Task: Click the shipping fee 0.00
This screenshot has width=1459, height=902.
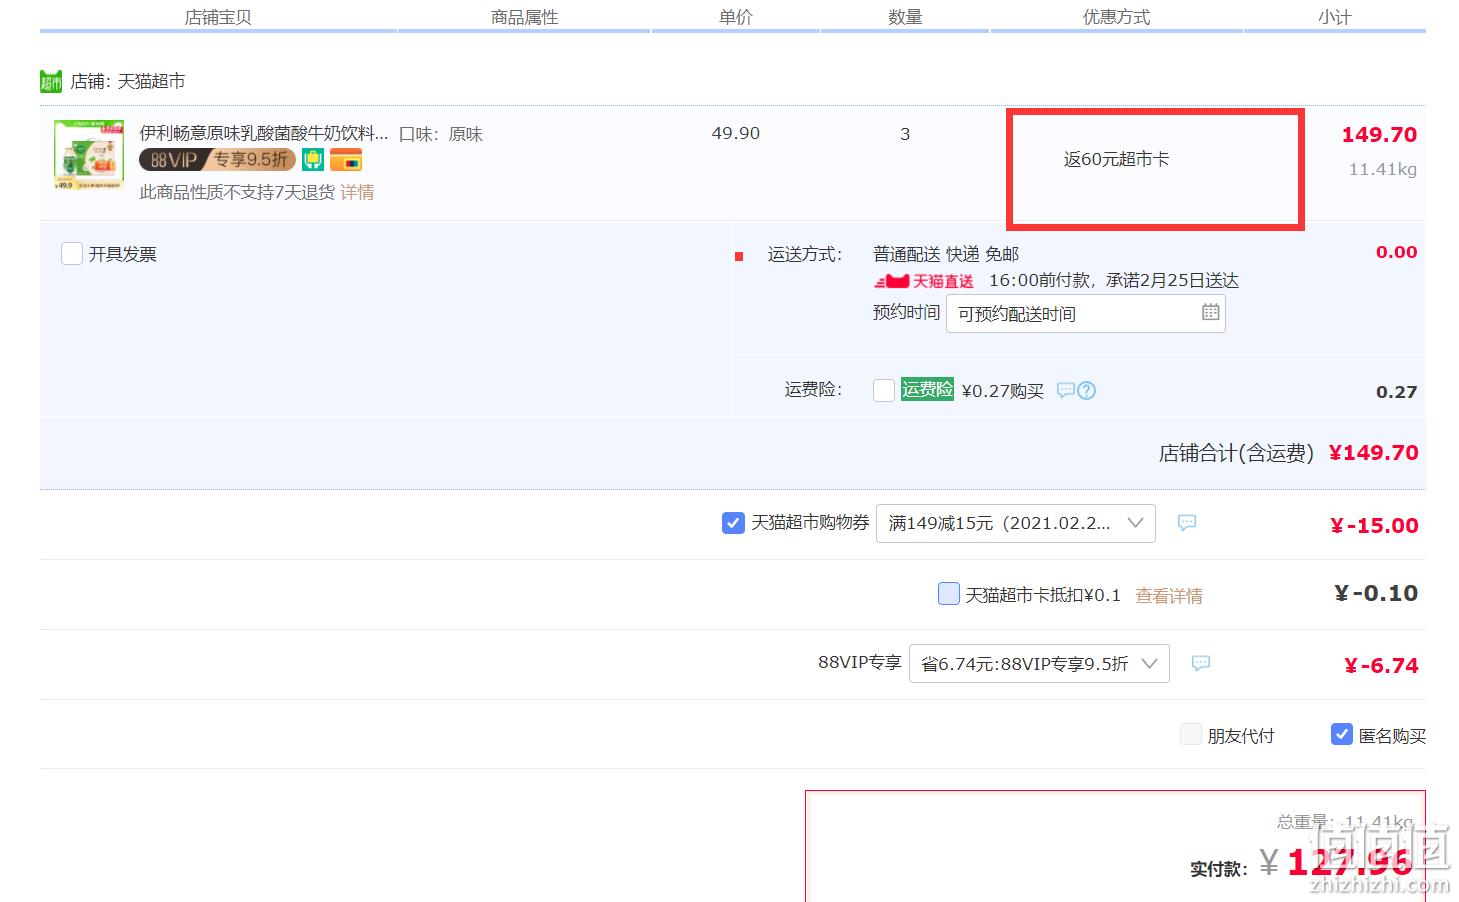Action: coord(1397,252)
